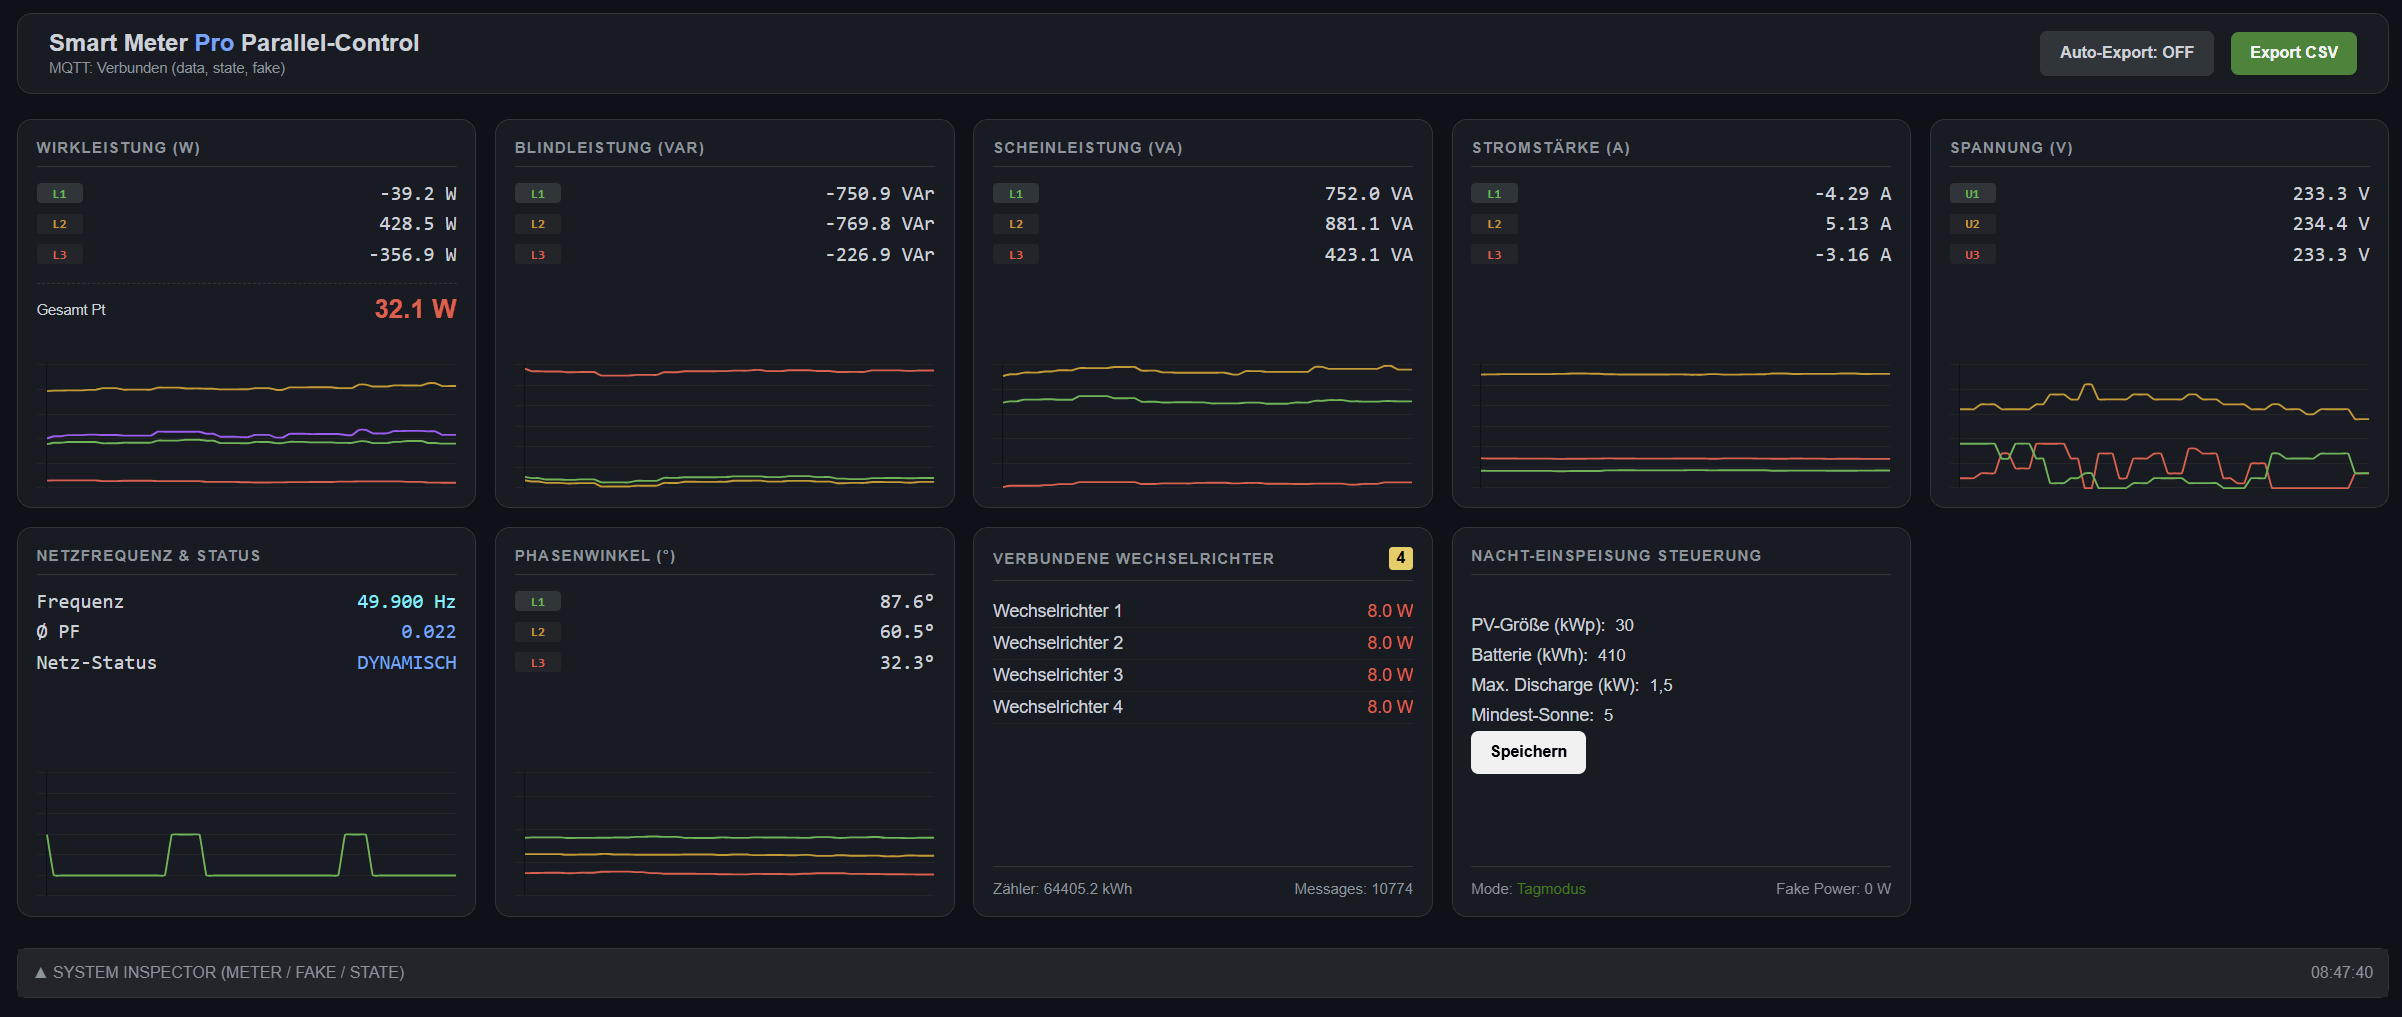2402x1017 pixels.
Task: Click the L1 phase angle 87.6°
Action: point(906,602)
